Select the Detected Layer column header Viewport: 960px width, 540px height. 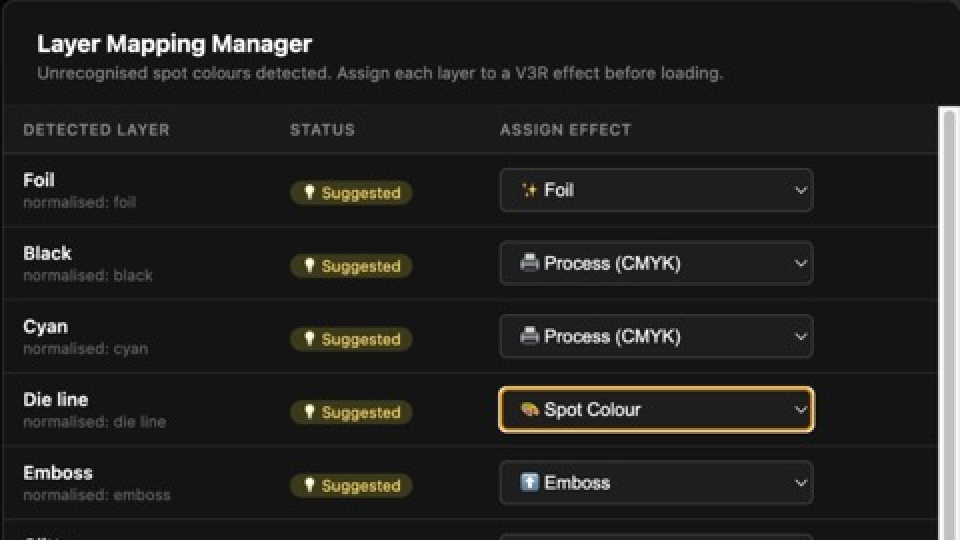pos(96,130)
